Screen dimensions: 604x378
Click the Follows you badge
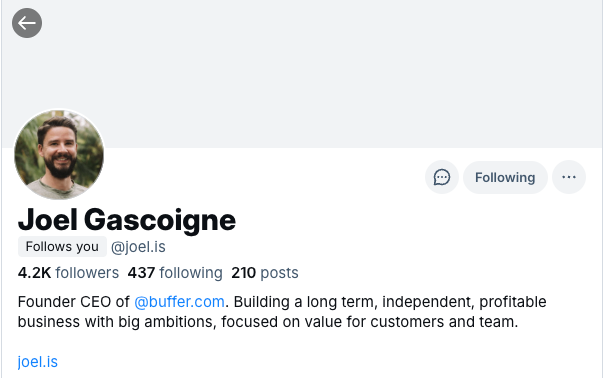62,247
